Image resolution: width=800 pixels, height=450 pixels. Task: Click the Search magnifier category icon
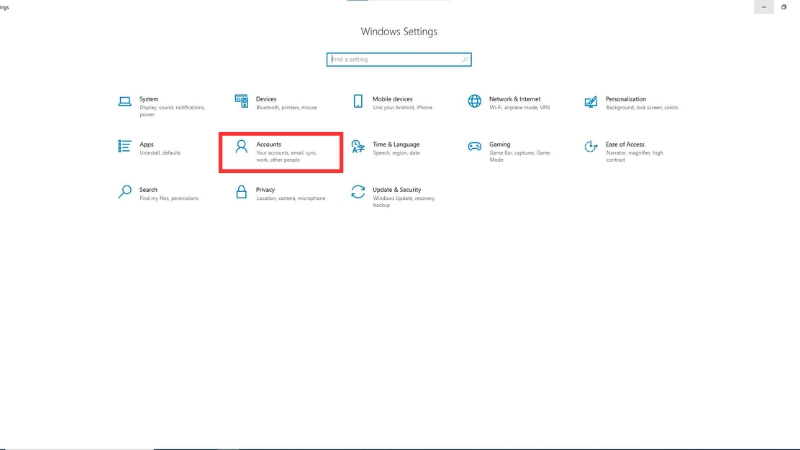tap(125, 191)
